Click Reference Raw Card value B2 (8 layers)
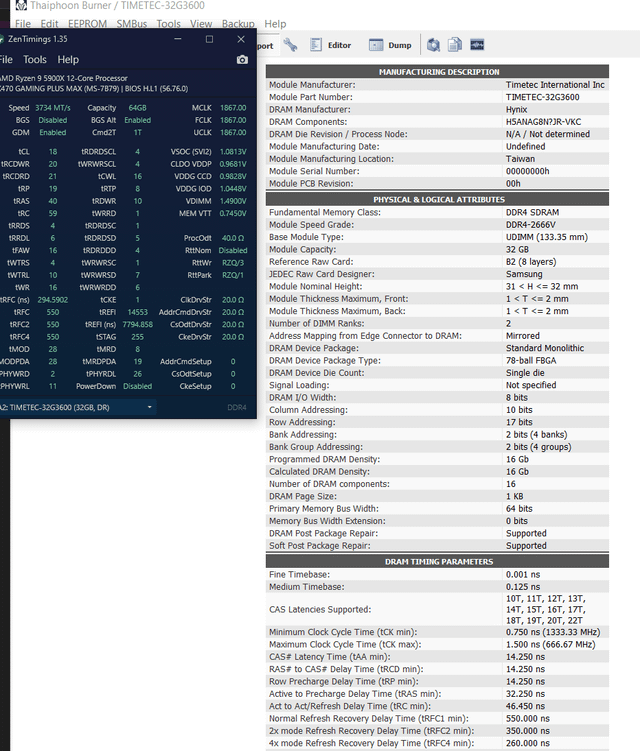640x751 pixels. coord(531,262)
